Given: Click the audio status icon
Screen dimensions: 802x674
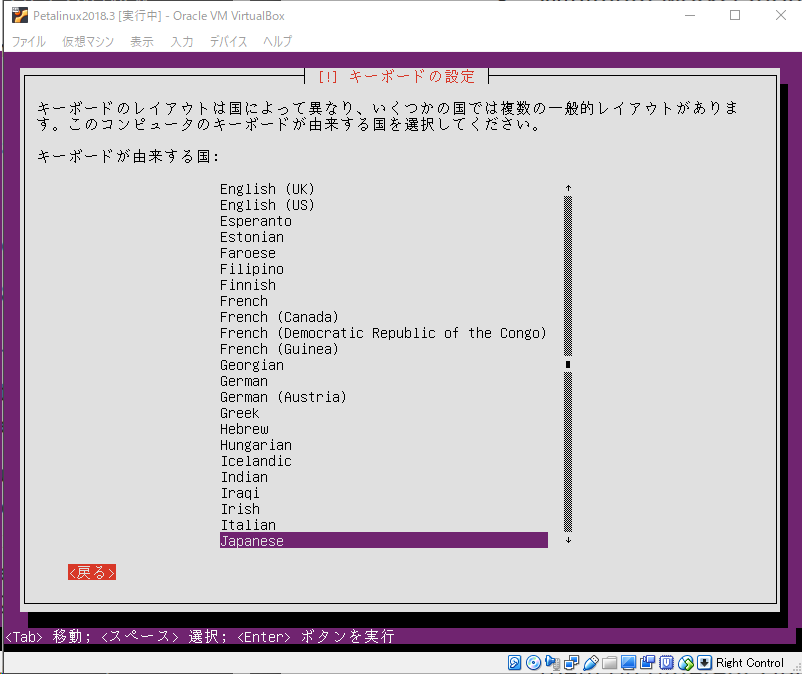Looking at the screenshot, I should pyautogui.click(x=552, y=663).
